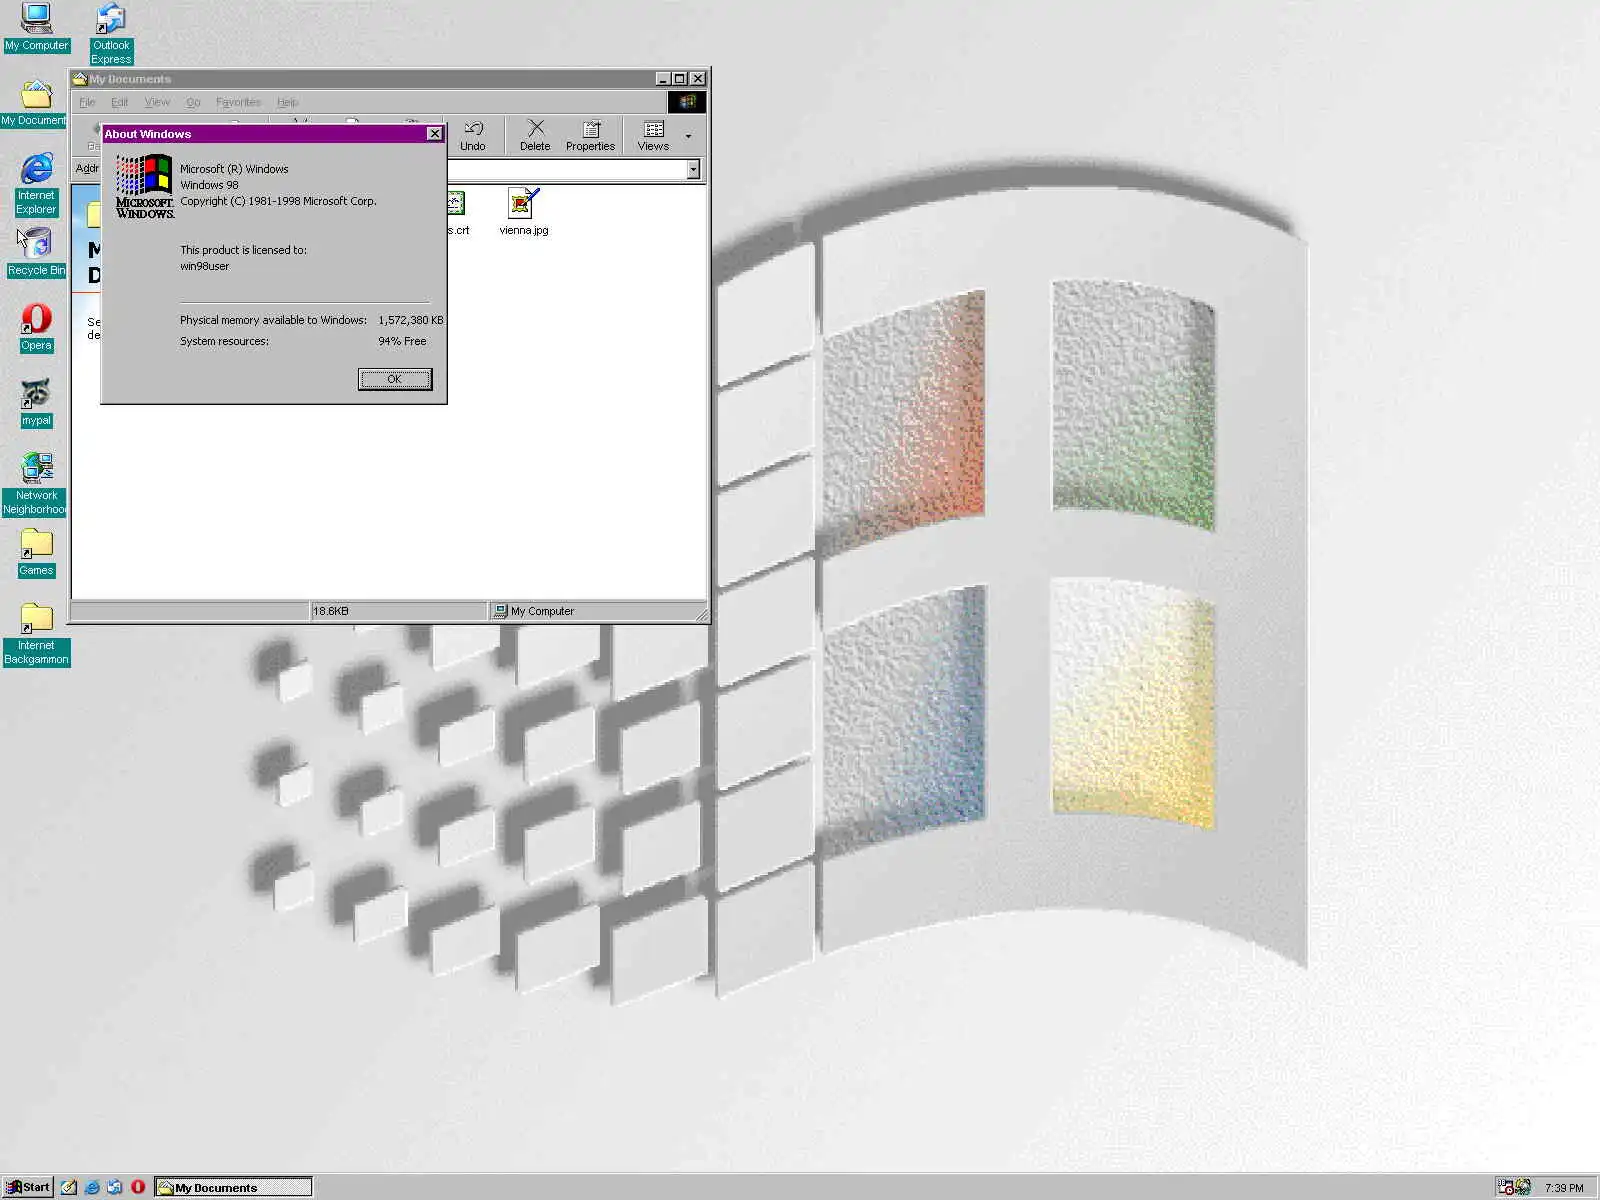Open the Help menu in My Documents
This screenshot has width=1600, height=1200.
[x=287, y=102]
